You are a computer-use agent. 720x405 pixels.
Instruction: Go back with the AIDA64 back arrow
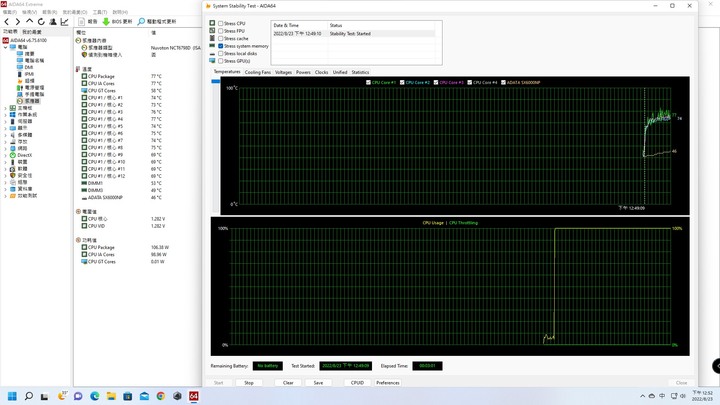tap(6, 22)
